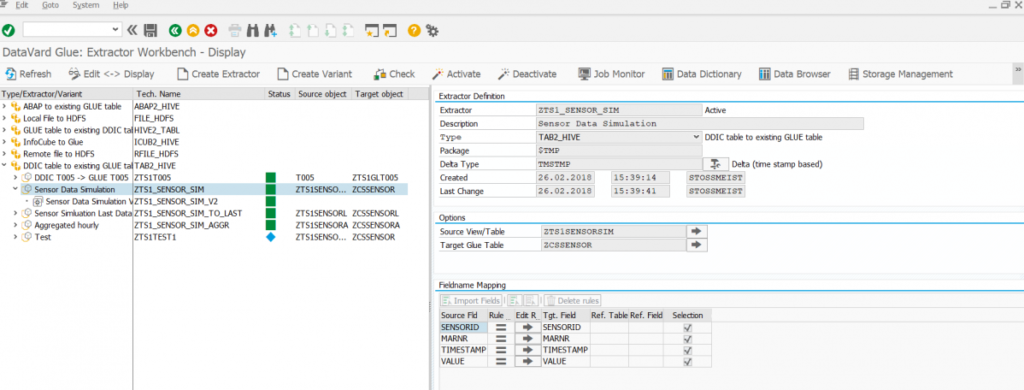The height and width of the screenshot is (390, 1024).
Task: Click the Find Next binoculars-plus icon
Action: 270,30
